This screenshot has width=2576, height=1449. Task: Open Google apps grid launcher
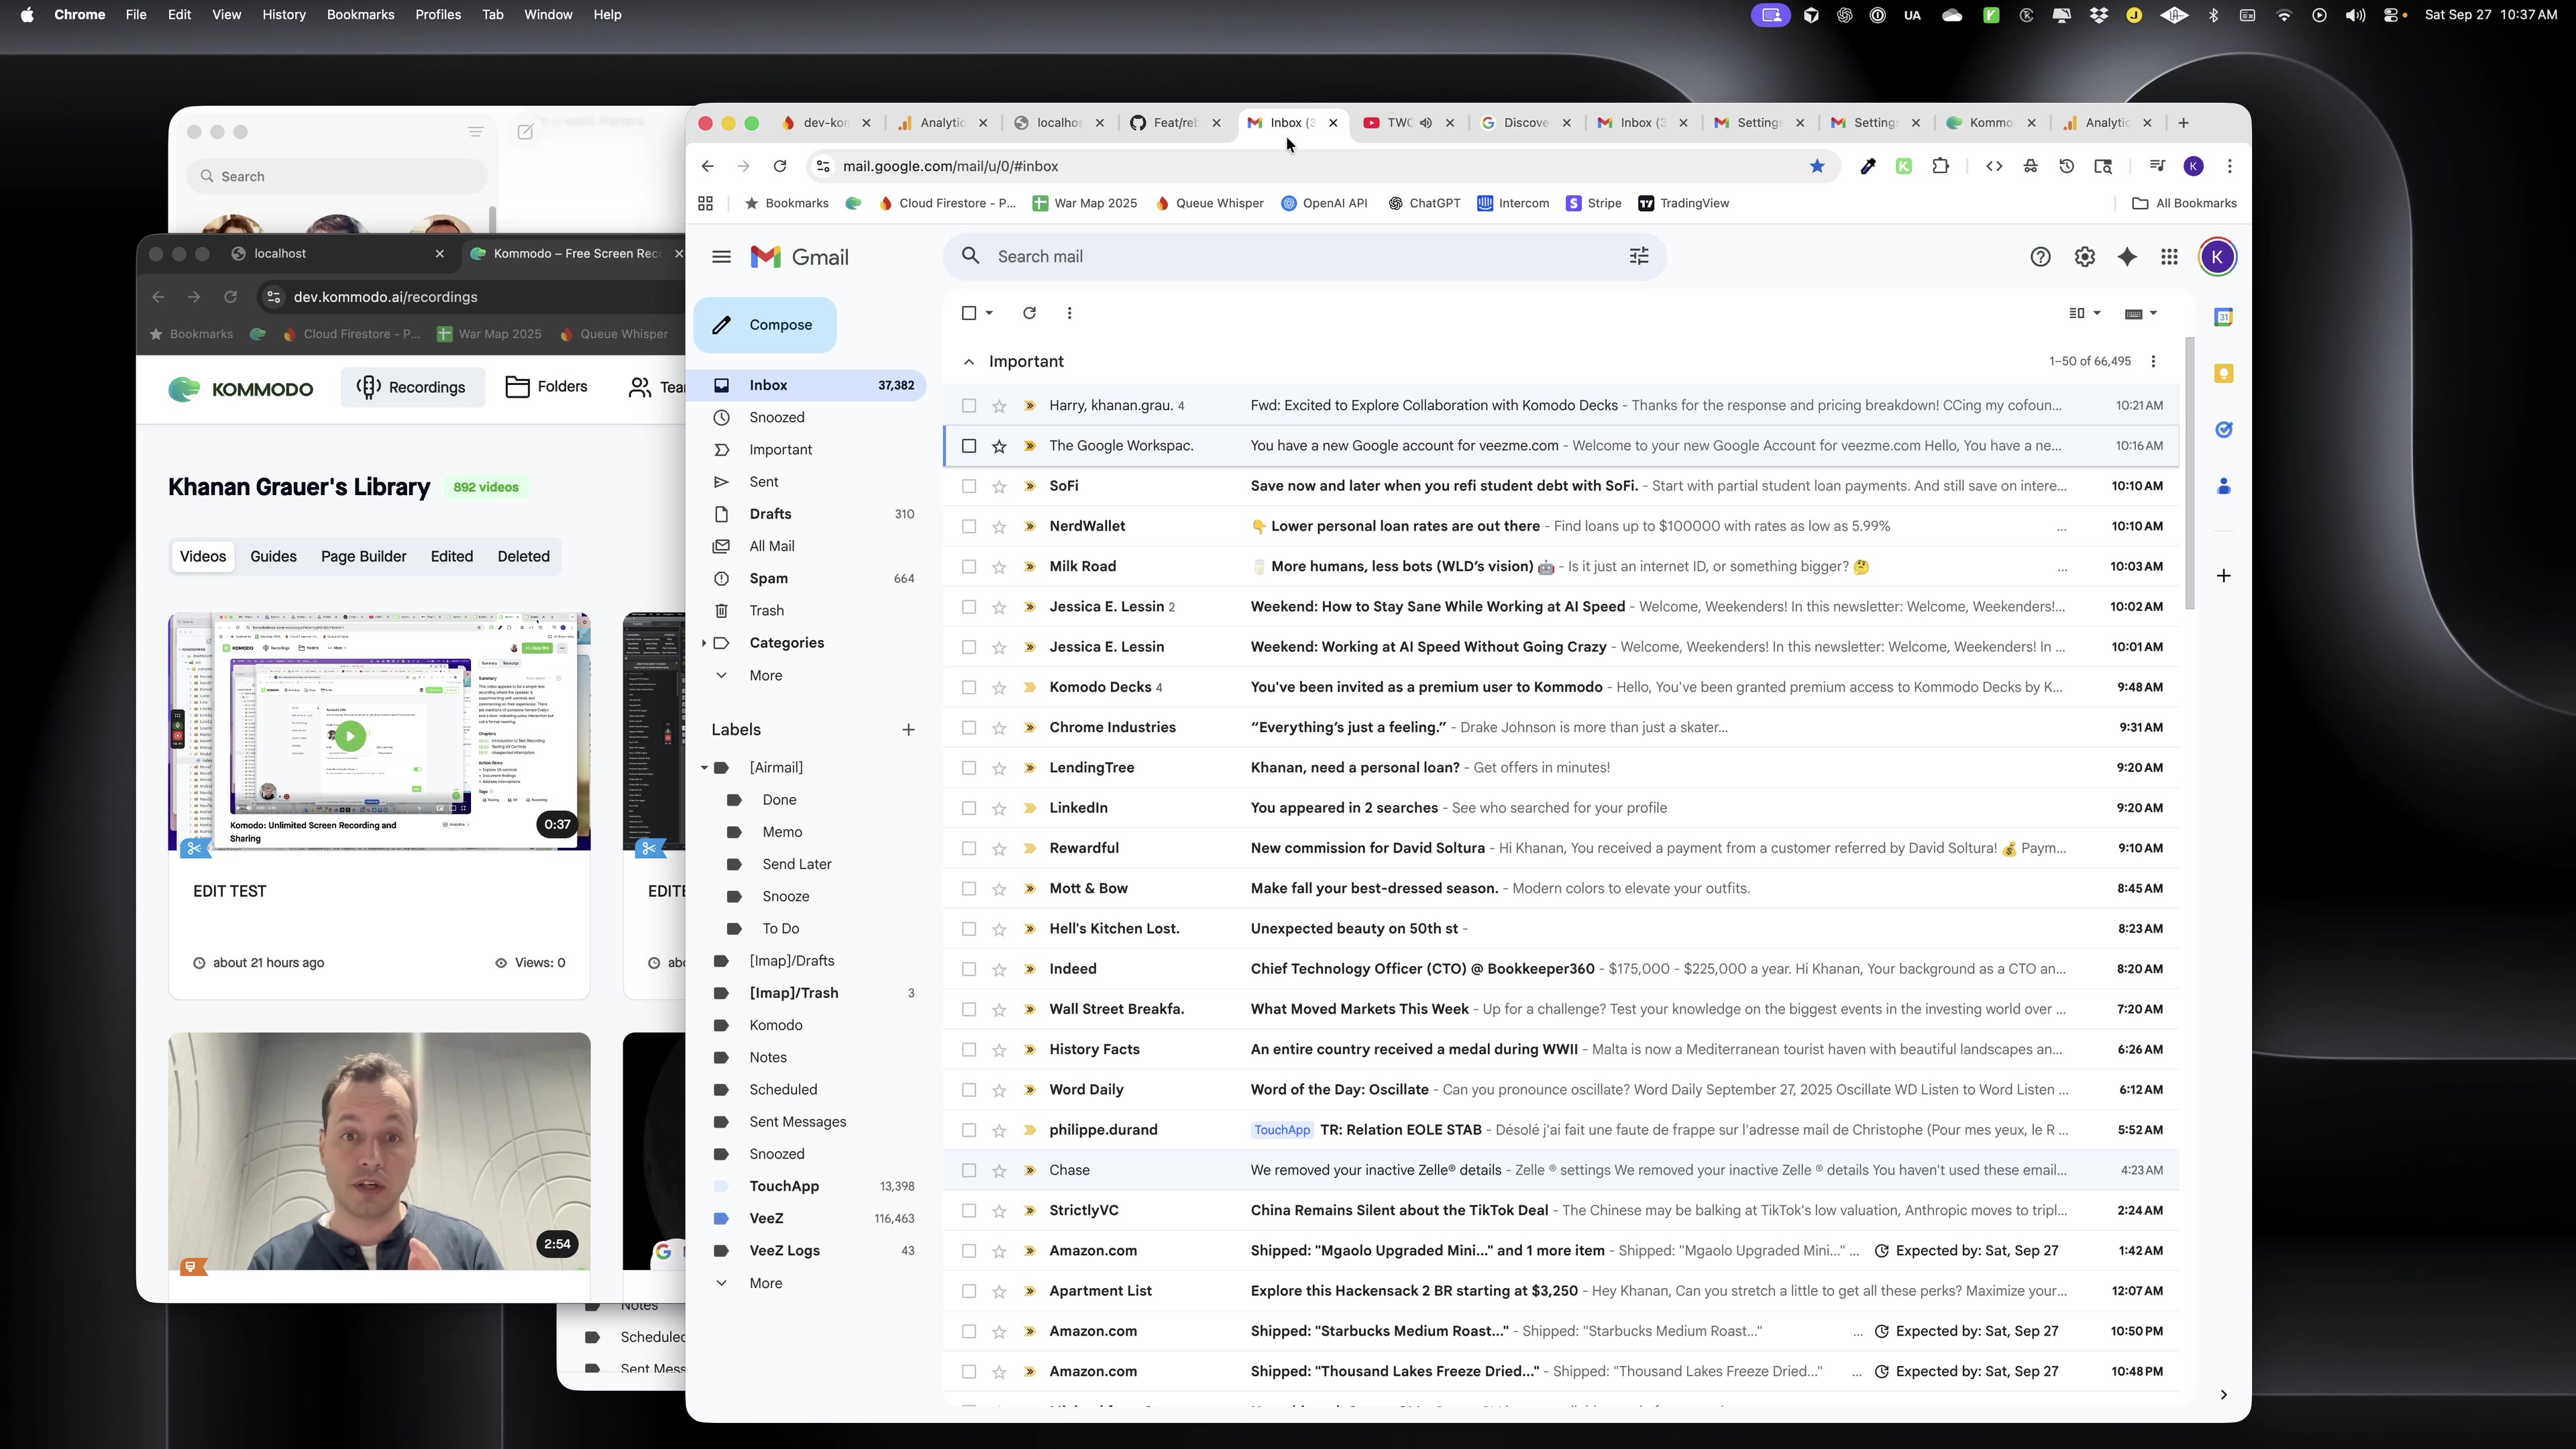[2169, 257]
